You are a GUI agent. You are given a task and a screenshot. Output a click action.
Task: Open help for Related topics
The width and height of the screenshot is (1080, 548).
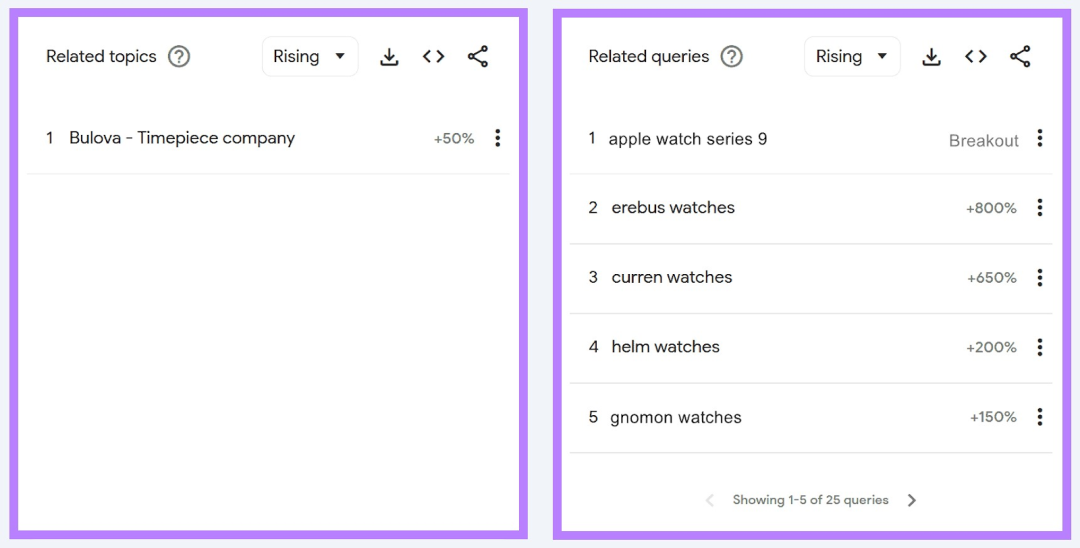[x=179, y=56]
